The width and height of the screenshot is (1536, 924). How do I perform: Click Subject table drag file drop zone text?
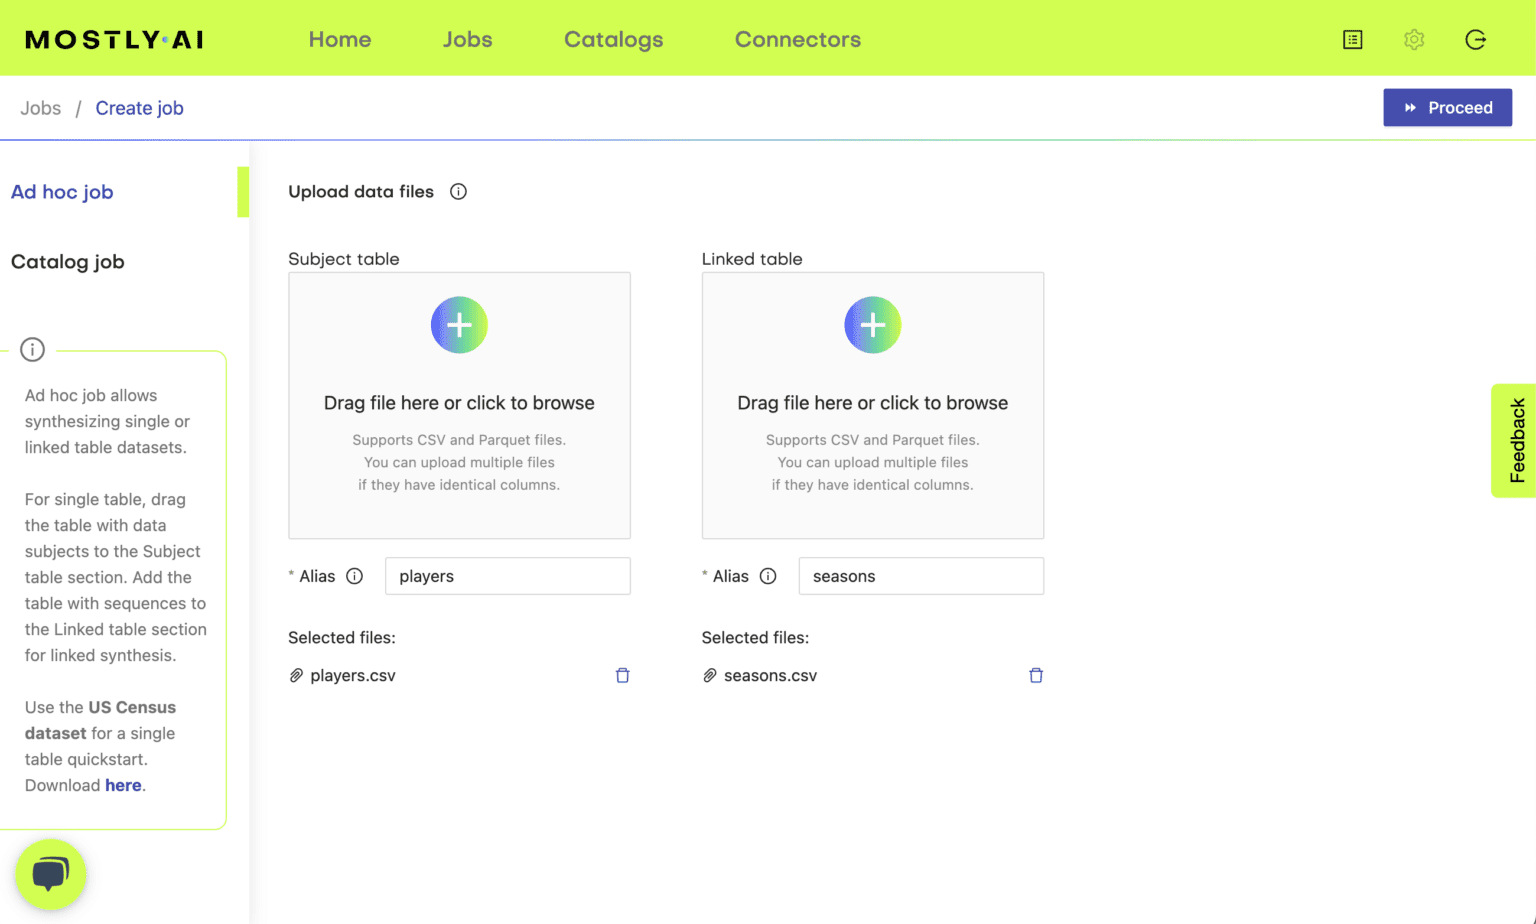click(x=459, y=403)
